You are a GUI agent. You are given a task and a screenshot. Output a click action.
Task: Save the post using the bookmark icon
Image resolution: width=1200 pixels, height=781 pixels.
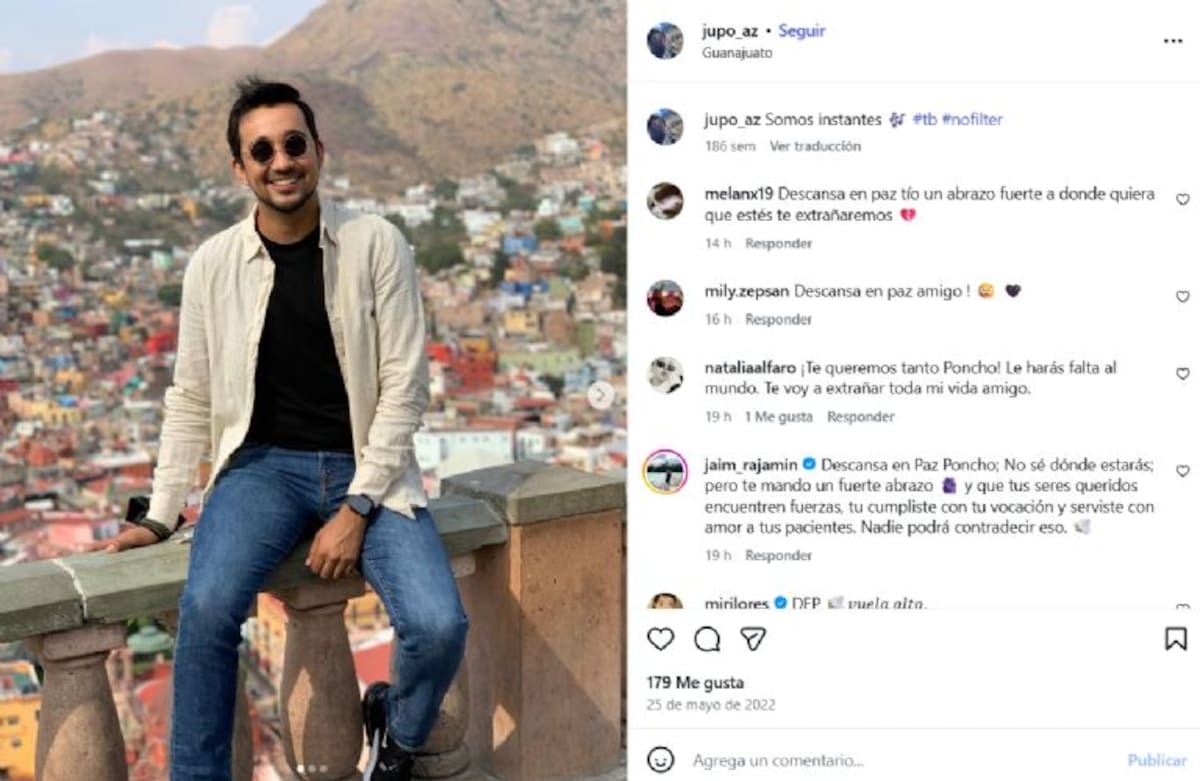[x=1176, y=639]
